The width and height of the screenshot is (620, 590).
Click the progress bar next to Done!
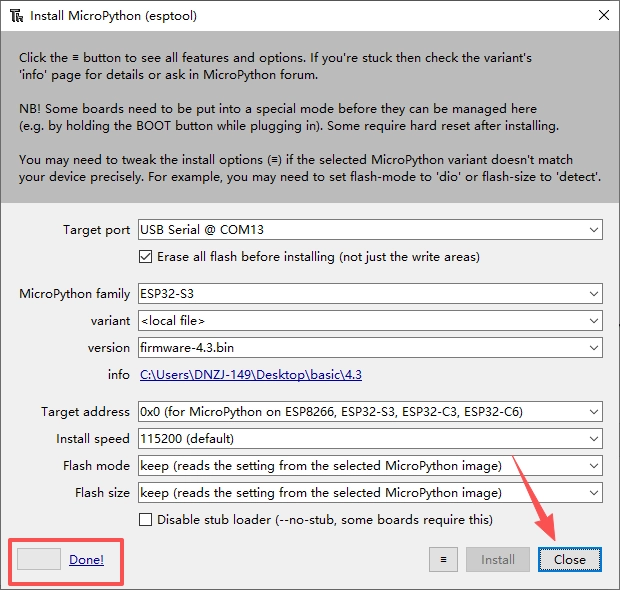click(x=39, y=559)
